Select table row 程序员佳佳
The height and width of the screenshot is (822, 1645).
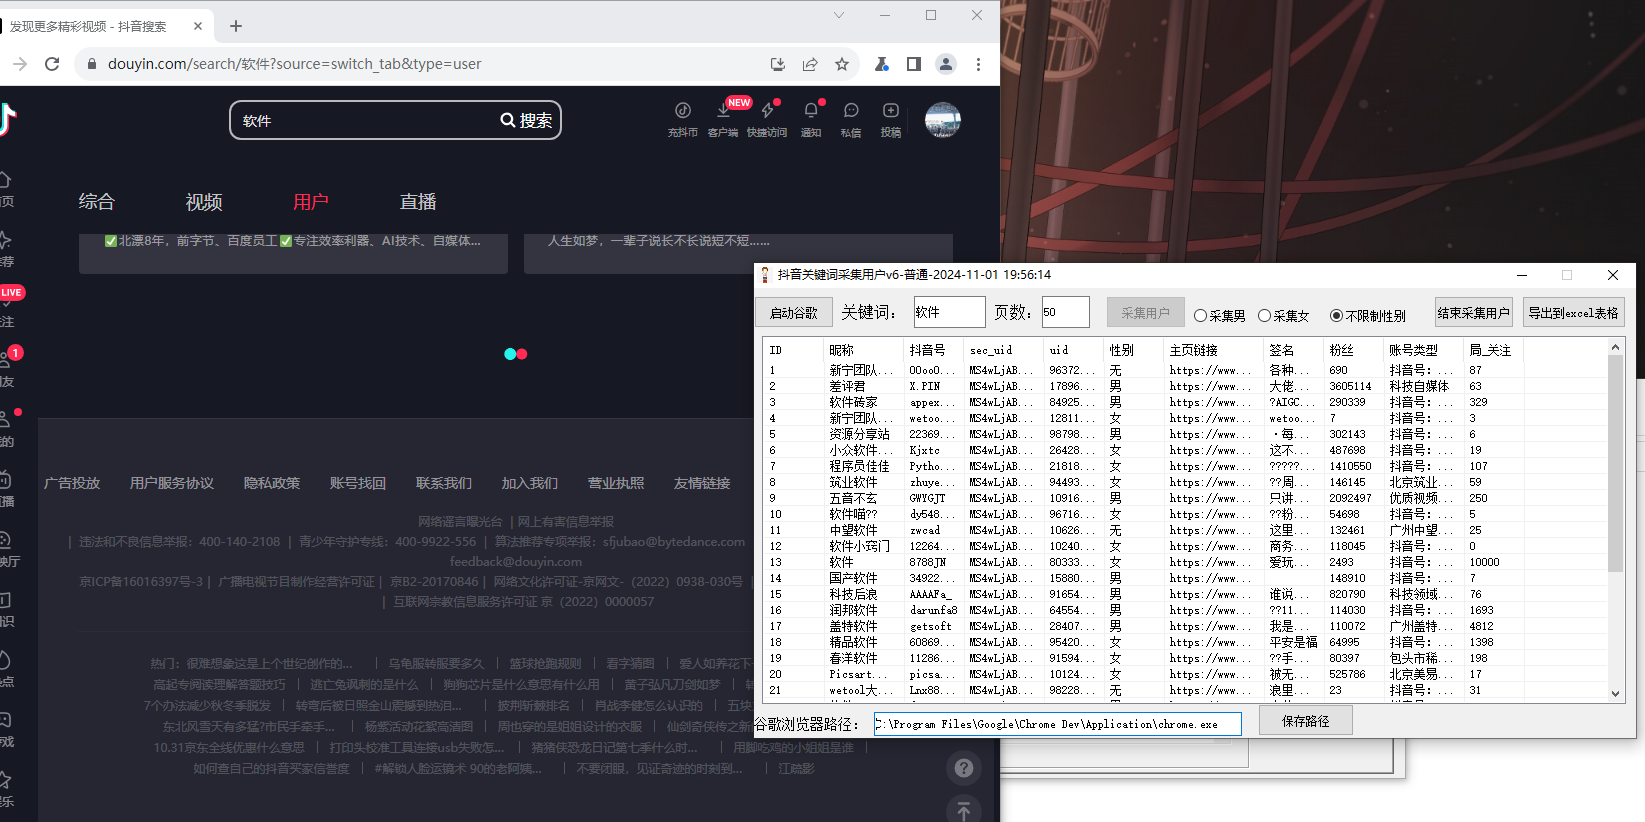pyautogui.click(x=1186, y=466)
